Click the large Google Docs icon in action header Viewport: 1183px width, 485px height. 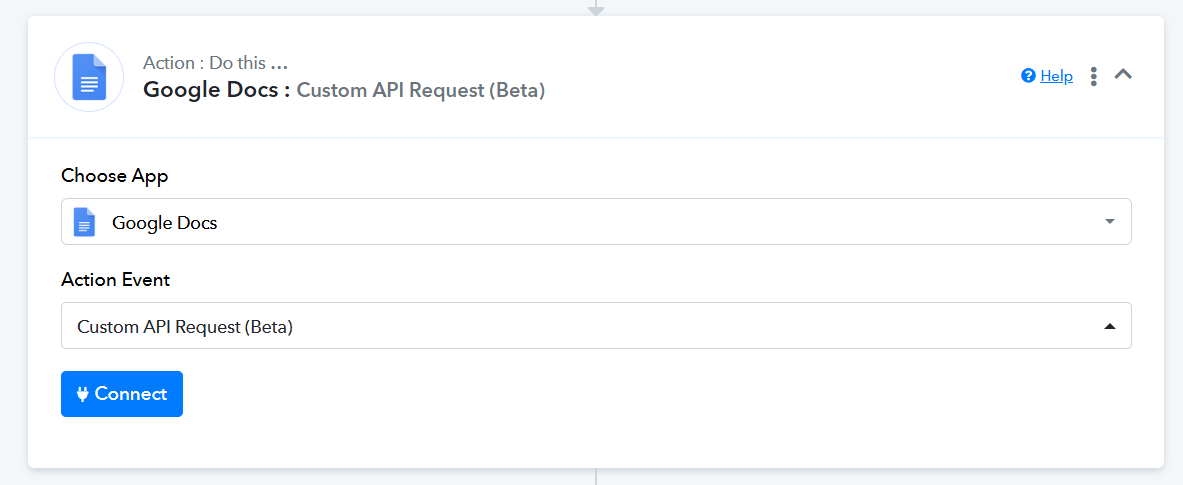tap(89, 77)
